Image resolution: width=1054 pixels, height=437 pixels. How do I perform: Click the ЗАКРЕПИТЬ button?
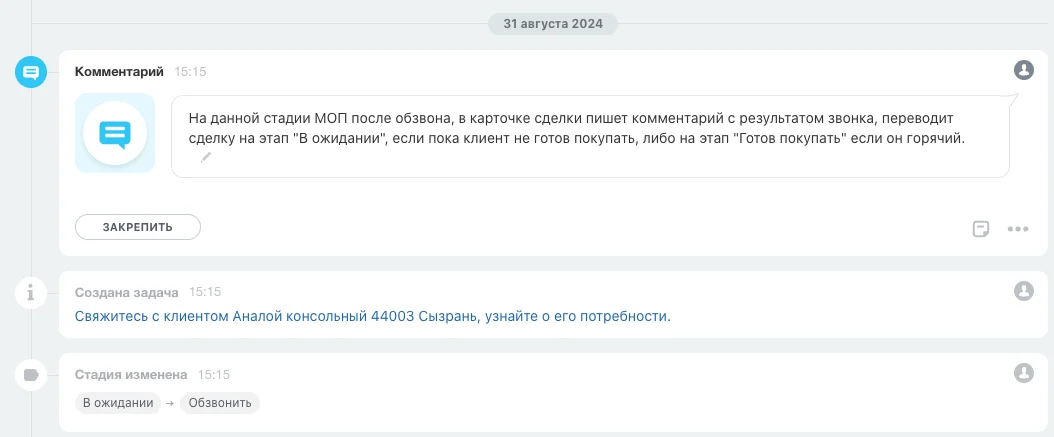pos(138,227)
